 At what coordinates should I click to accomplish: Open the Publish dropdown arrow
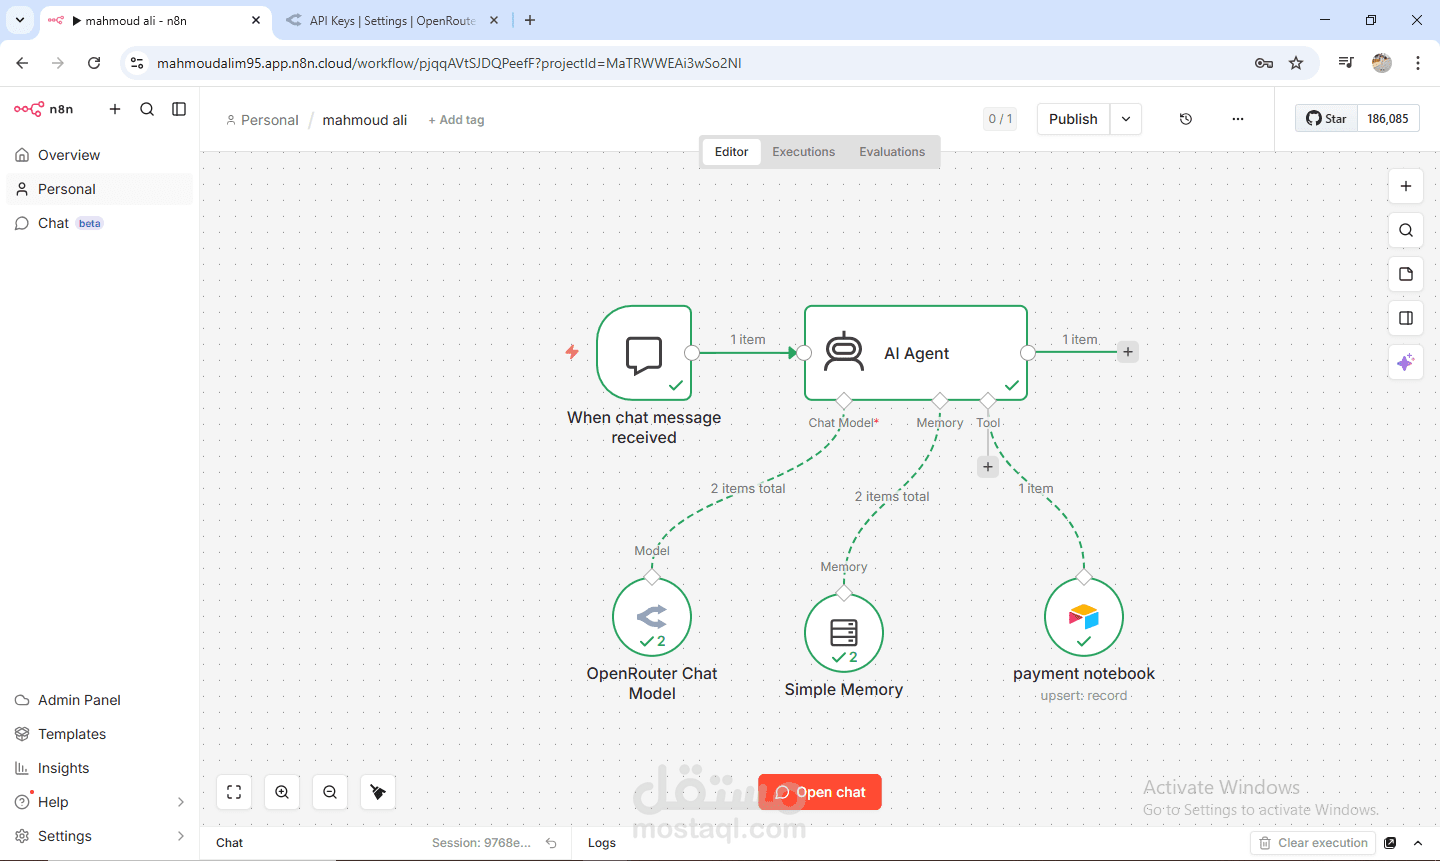coord(1126,119)
